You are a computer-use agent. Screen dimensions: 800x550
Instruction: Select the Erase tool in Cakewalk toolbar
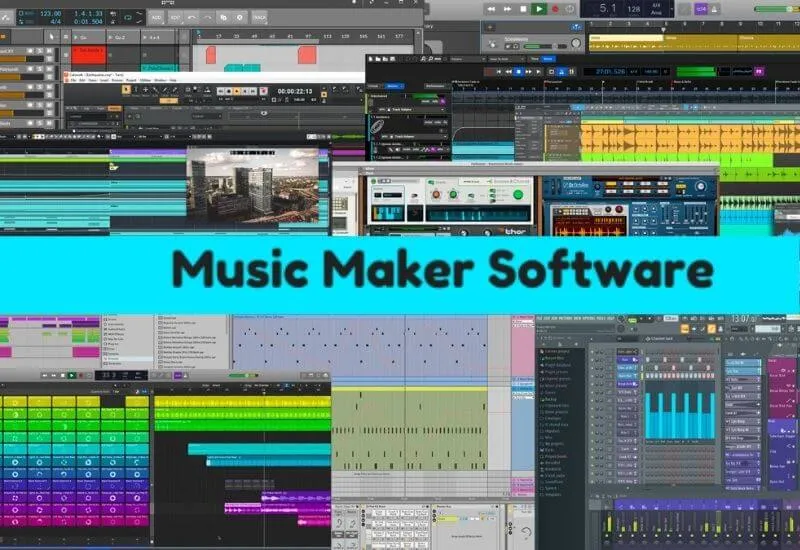[175, 89]
